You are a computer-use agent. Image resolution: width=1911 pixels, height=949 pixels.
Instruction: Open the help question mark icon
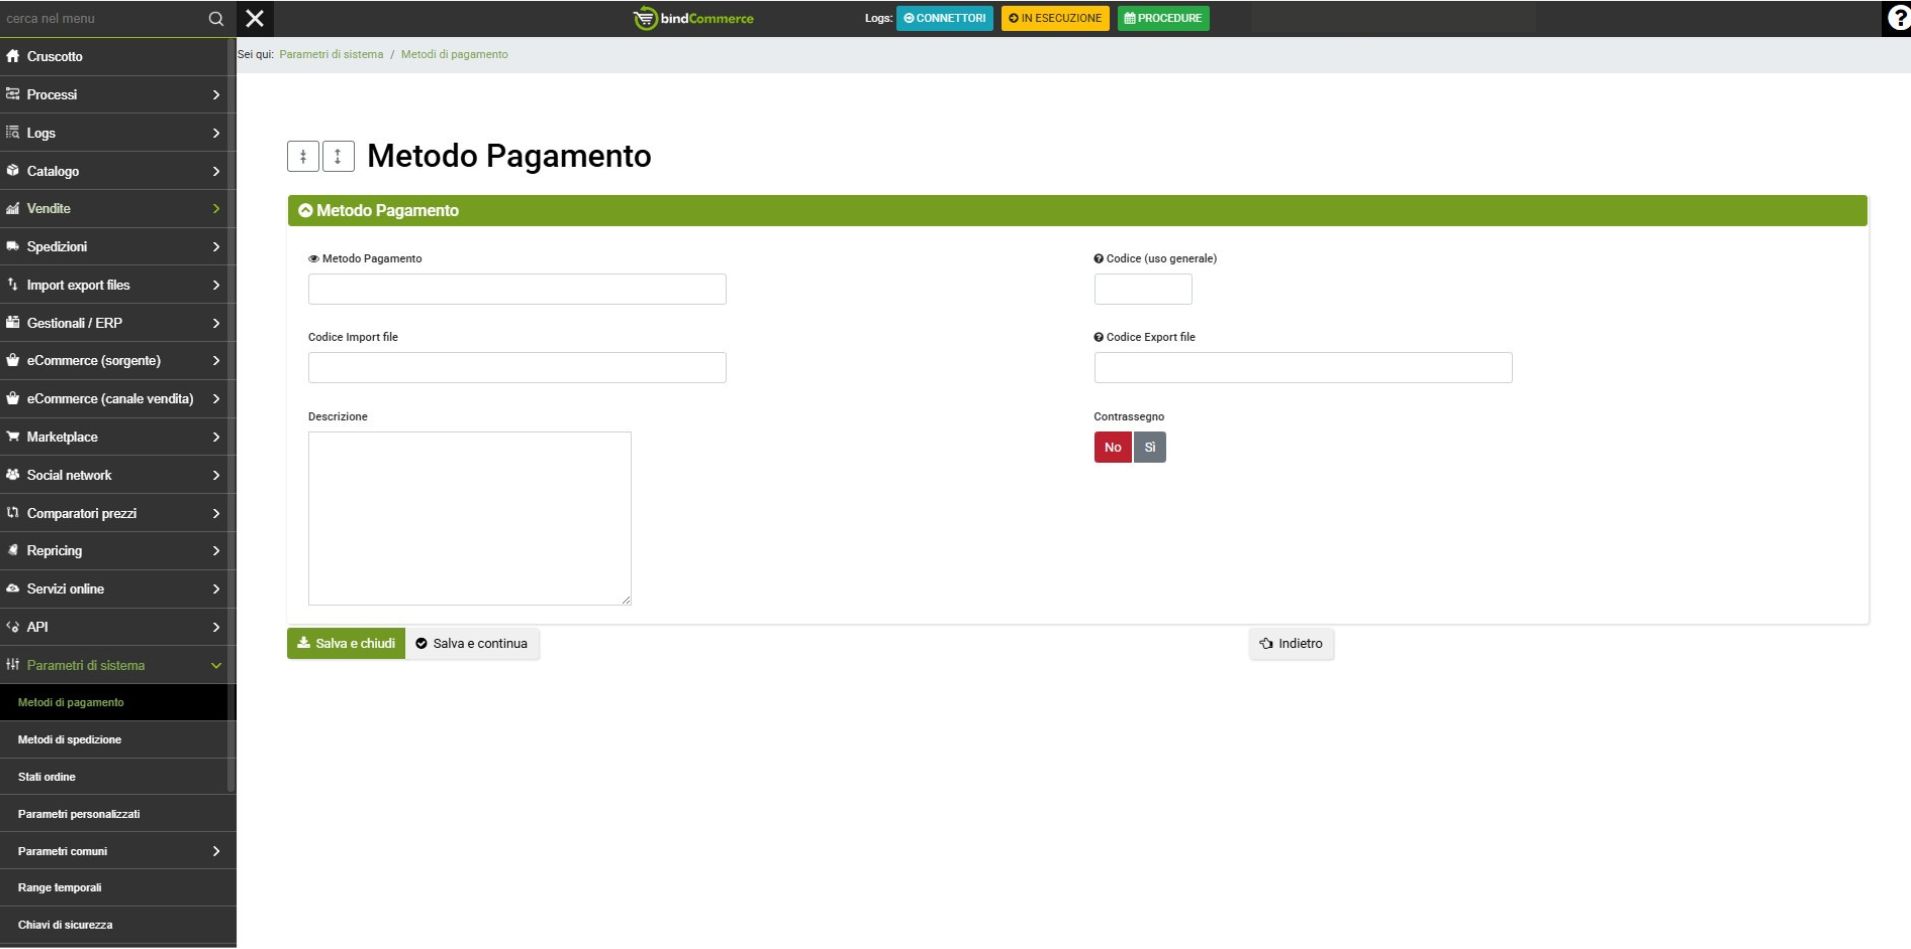[1897, 18]
